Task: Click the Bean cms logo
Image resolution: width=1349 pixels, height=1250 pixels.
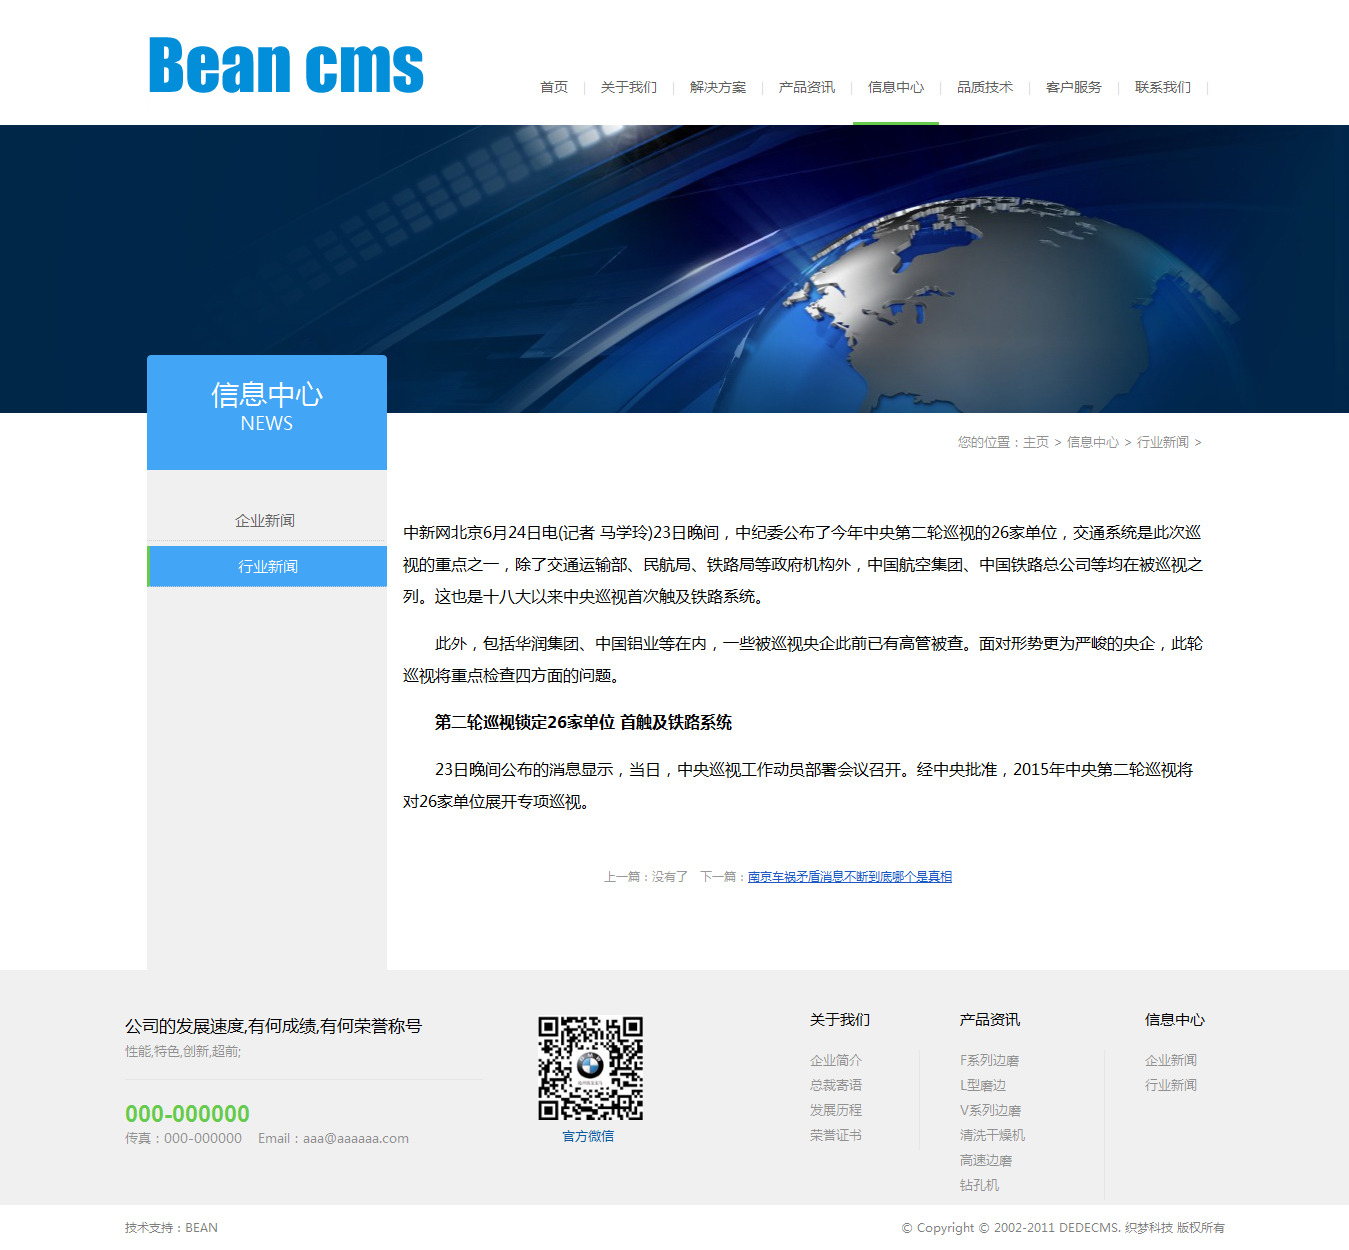Action: 286,66
